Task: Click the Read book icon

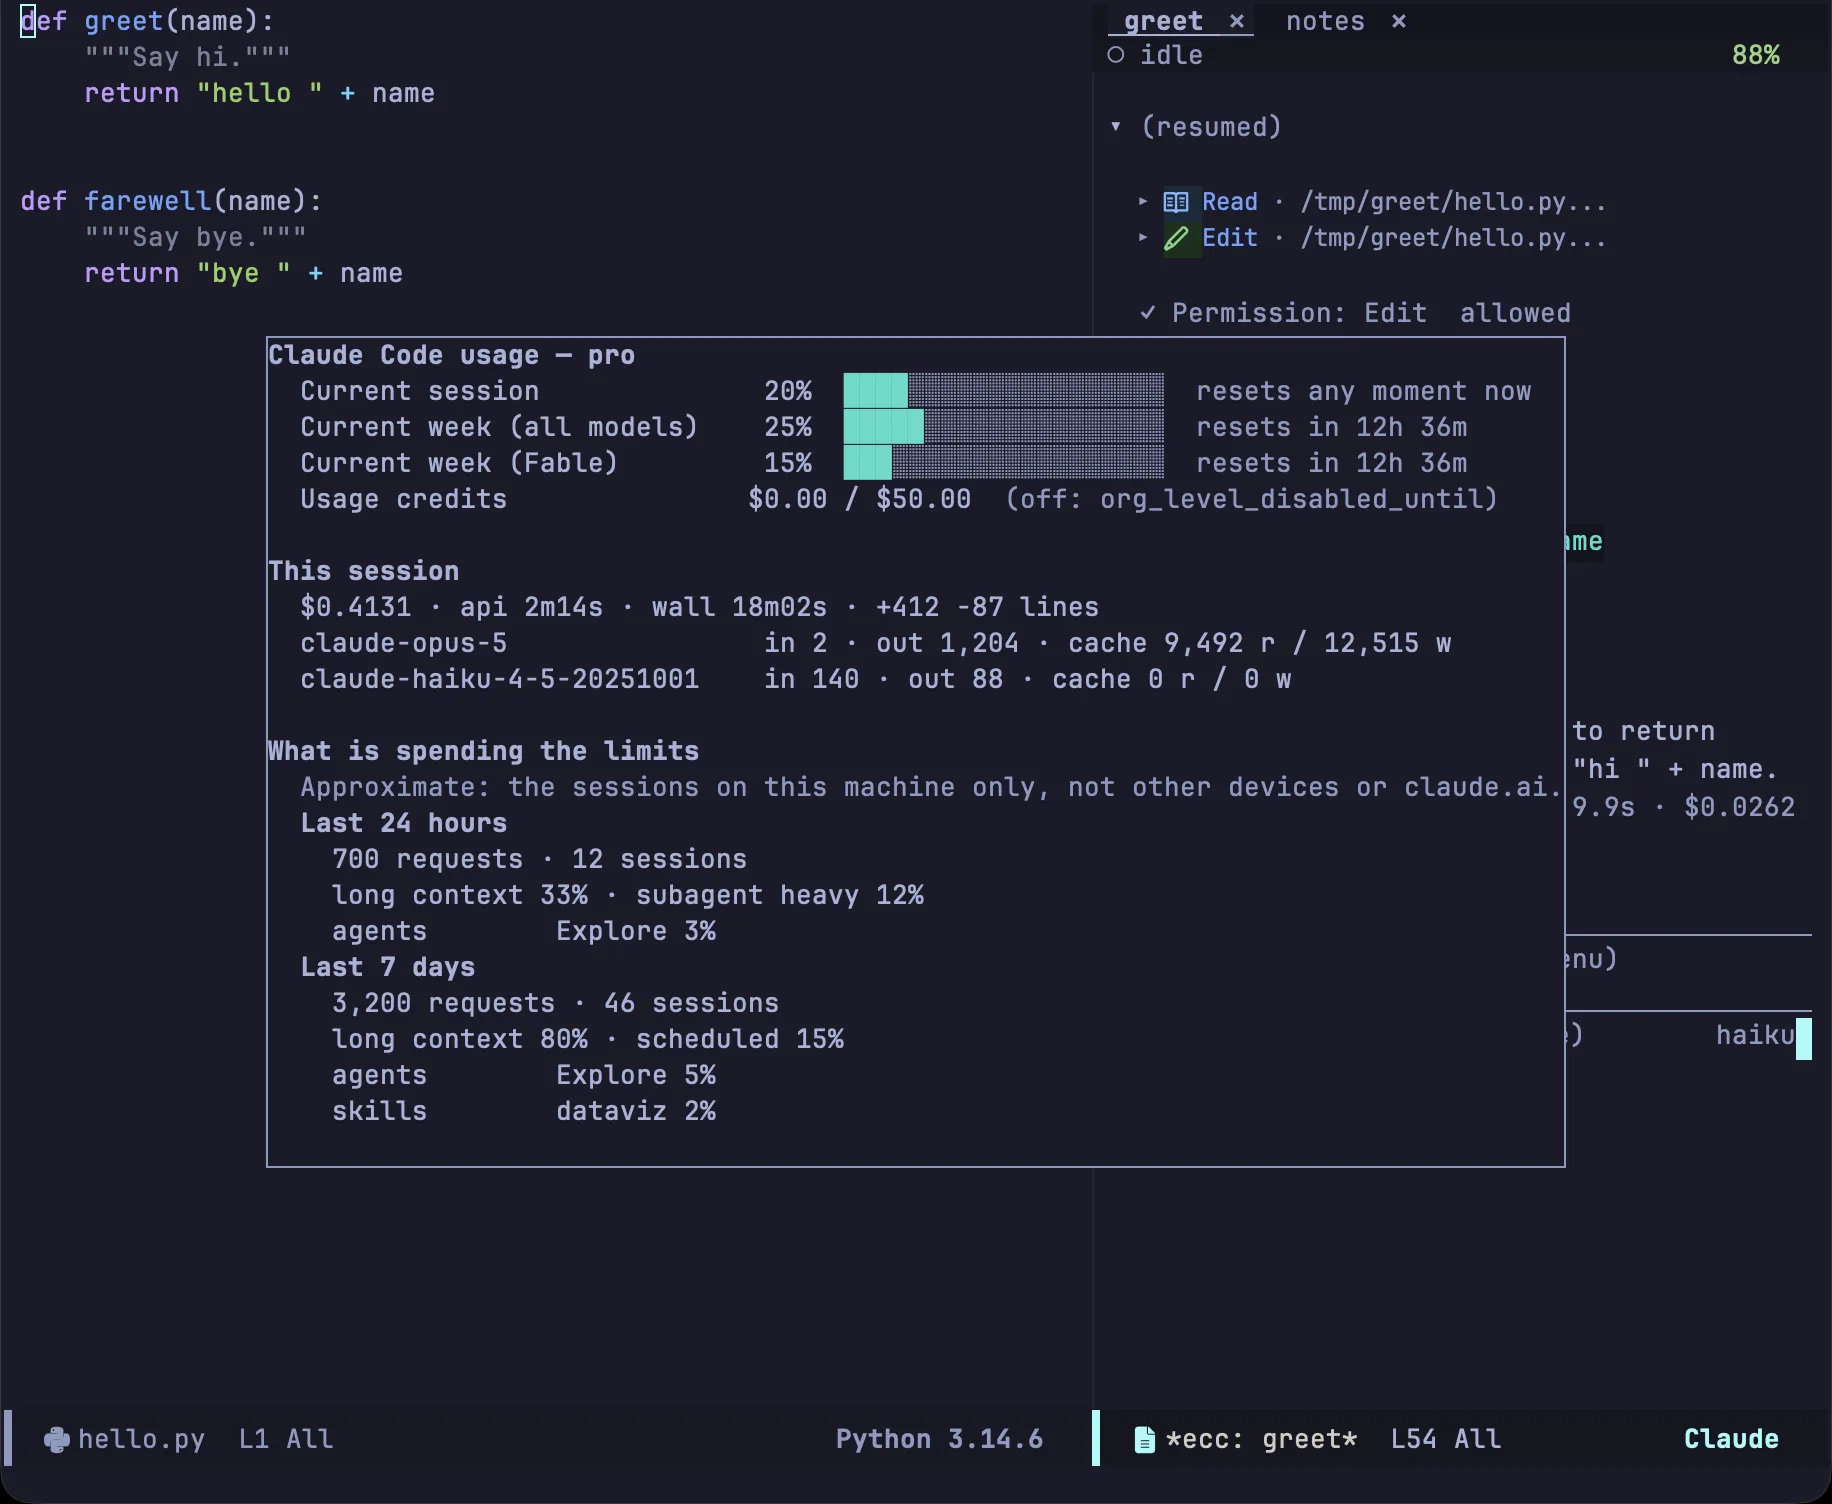Action: 1176,202
